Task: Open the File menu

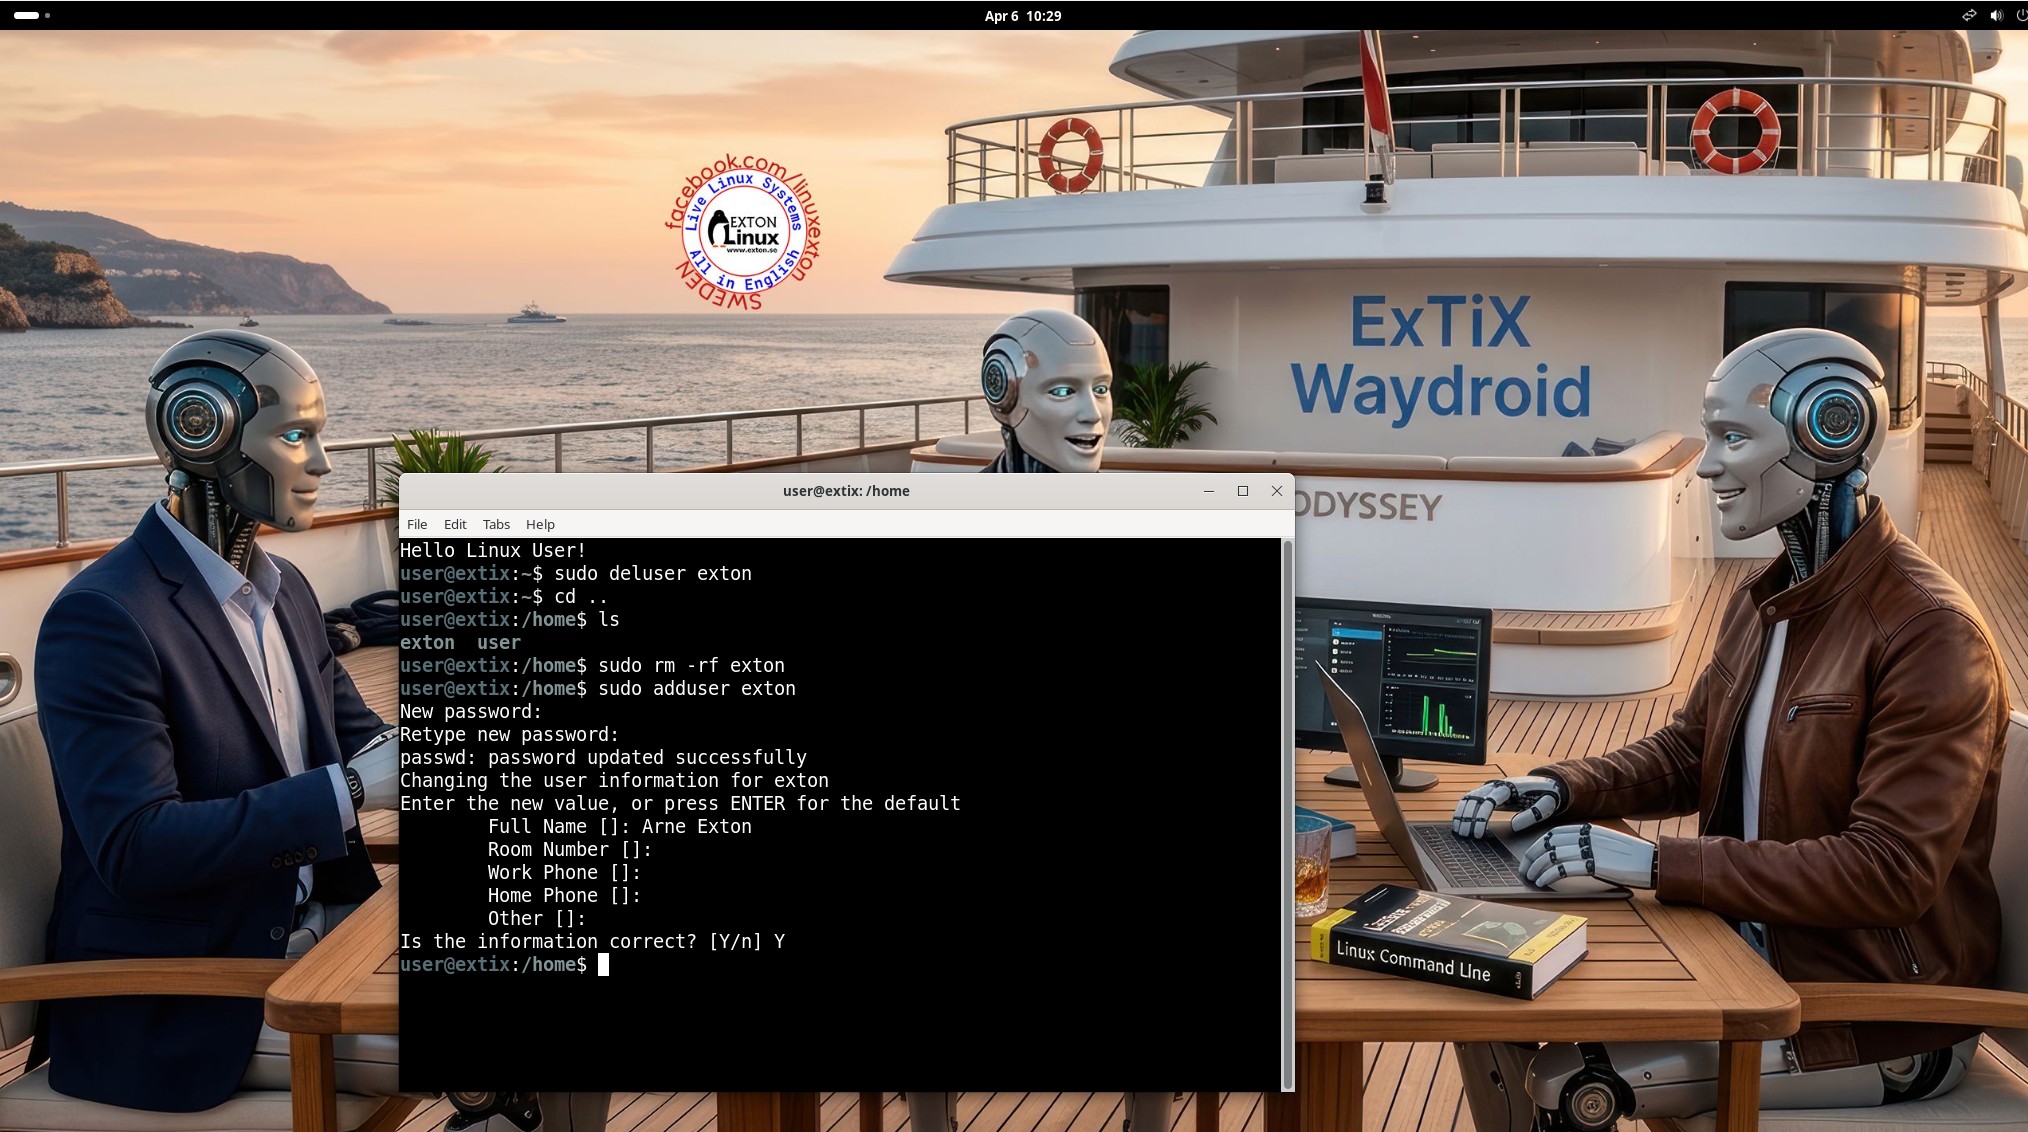Action: [417, 524]
